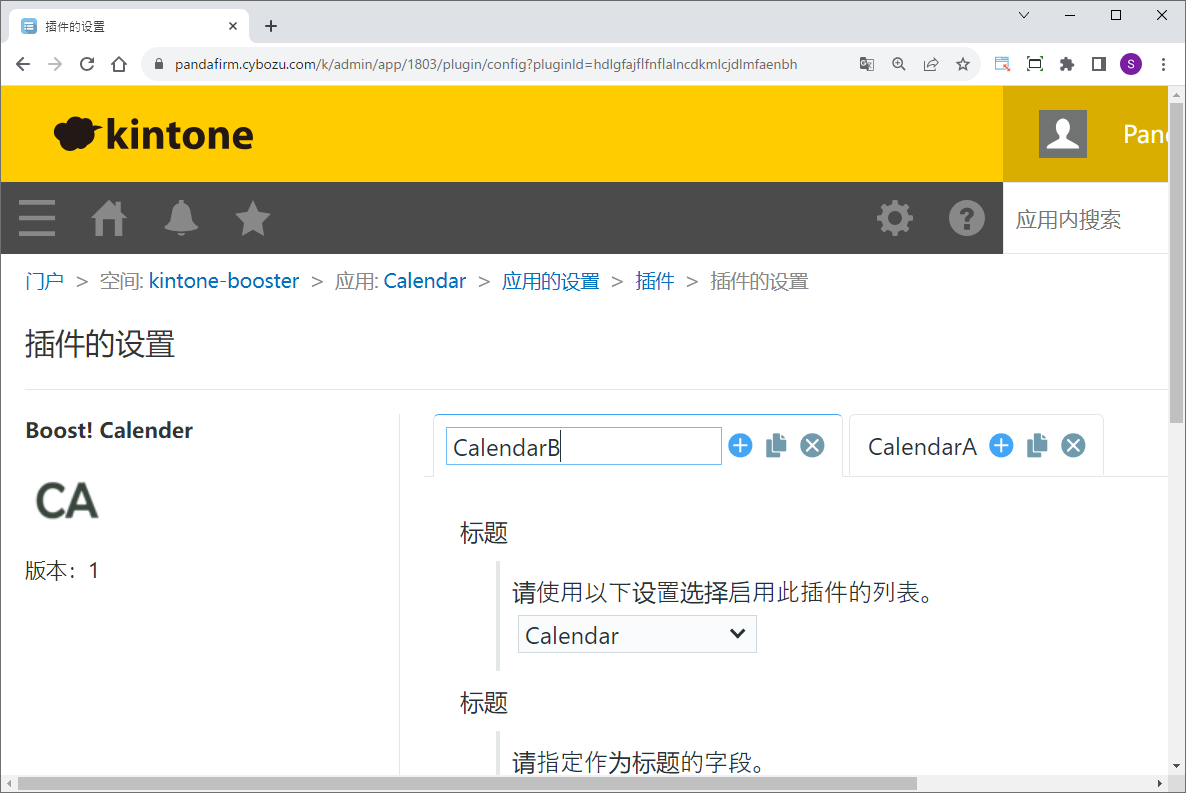Screen dimensions: 1186x793
Task: Click the add tab icon beside CalendarB
Action: point(740,446)
